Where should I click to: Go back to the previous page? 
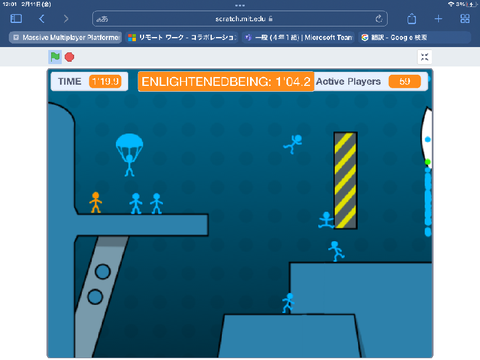pyautogui.click(x=42, y=19)
